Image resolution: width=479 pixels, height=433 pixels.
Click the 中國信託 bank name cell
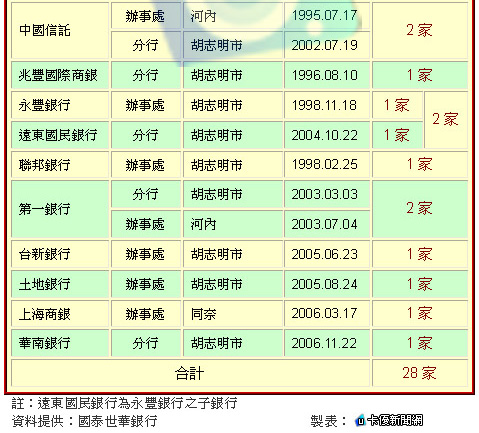point(60,30)
